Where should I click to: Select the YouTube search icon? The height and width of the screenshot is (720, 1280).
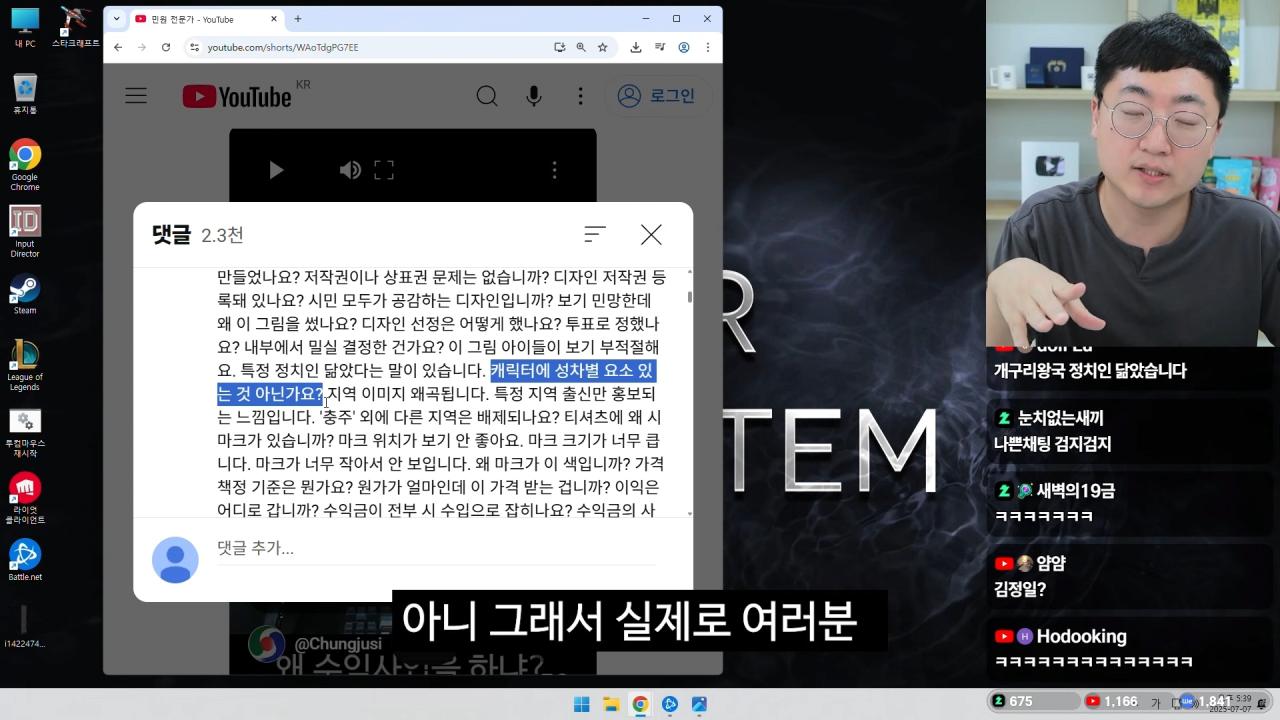click(x=487, y=95)
